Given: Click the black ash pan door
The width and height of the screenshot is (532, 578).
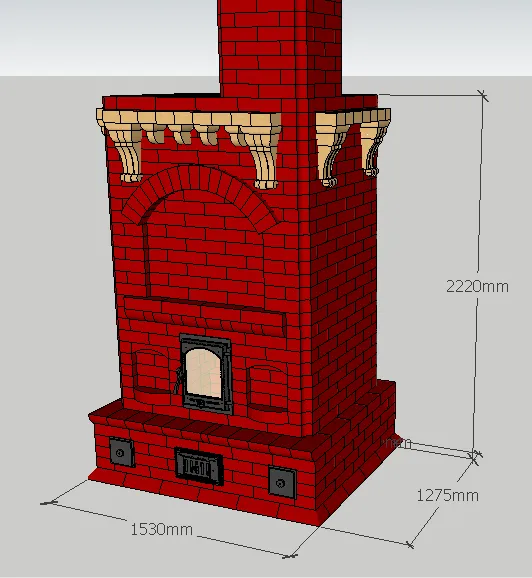Looking at the screenshot, I should click(x=199, y=466).
